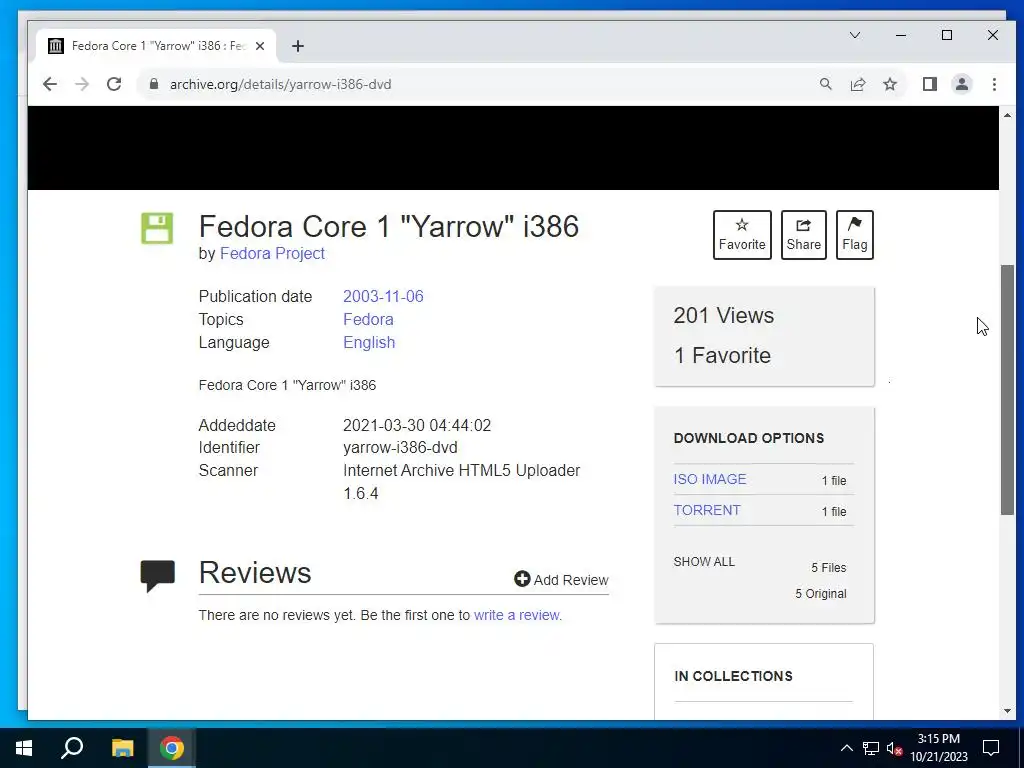
Task: Open Chrome profile avatar
Action: pos(961,84)
